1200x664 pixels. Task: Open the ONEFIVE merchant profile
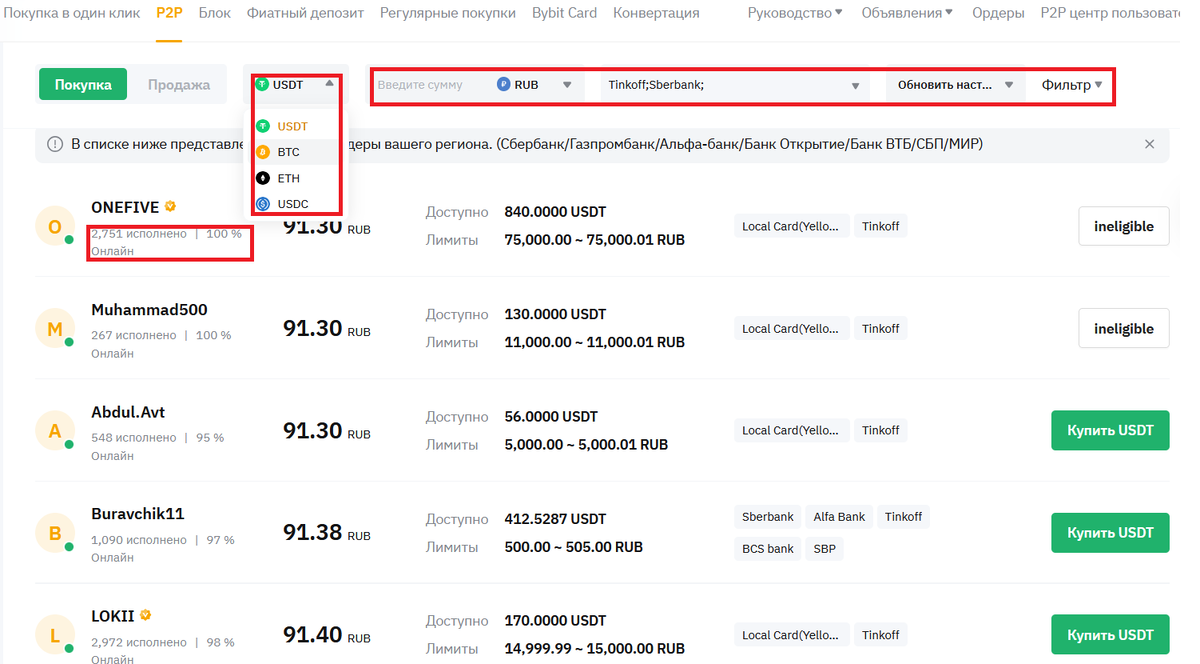pyautogui.click(x=125, y=207)
